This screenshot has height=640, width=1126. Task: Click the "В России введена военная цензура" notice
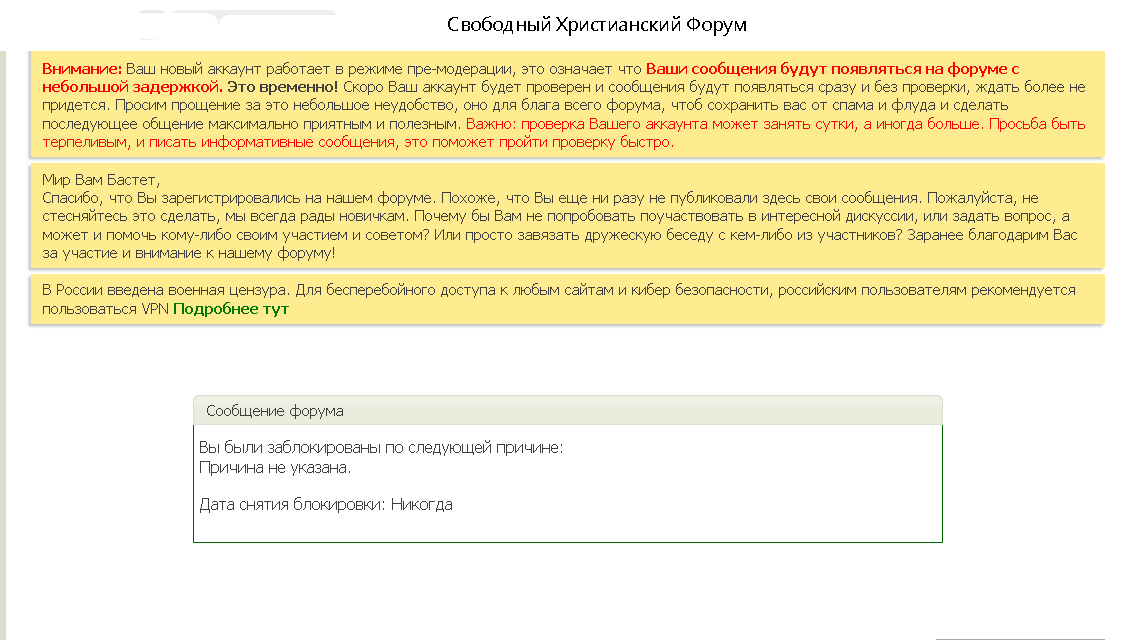165,290
